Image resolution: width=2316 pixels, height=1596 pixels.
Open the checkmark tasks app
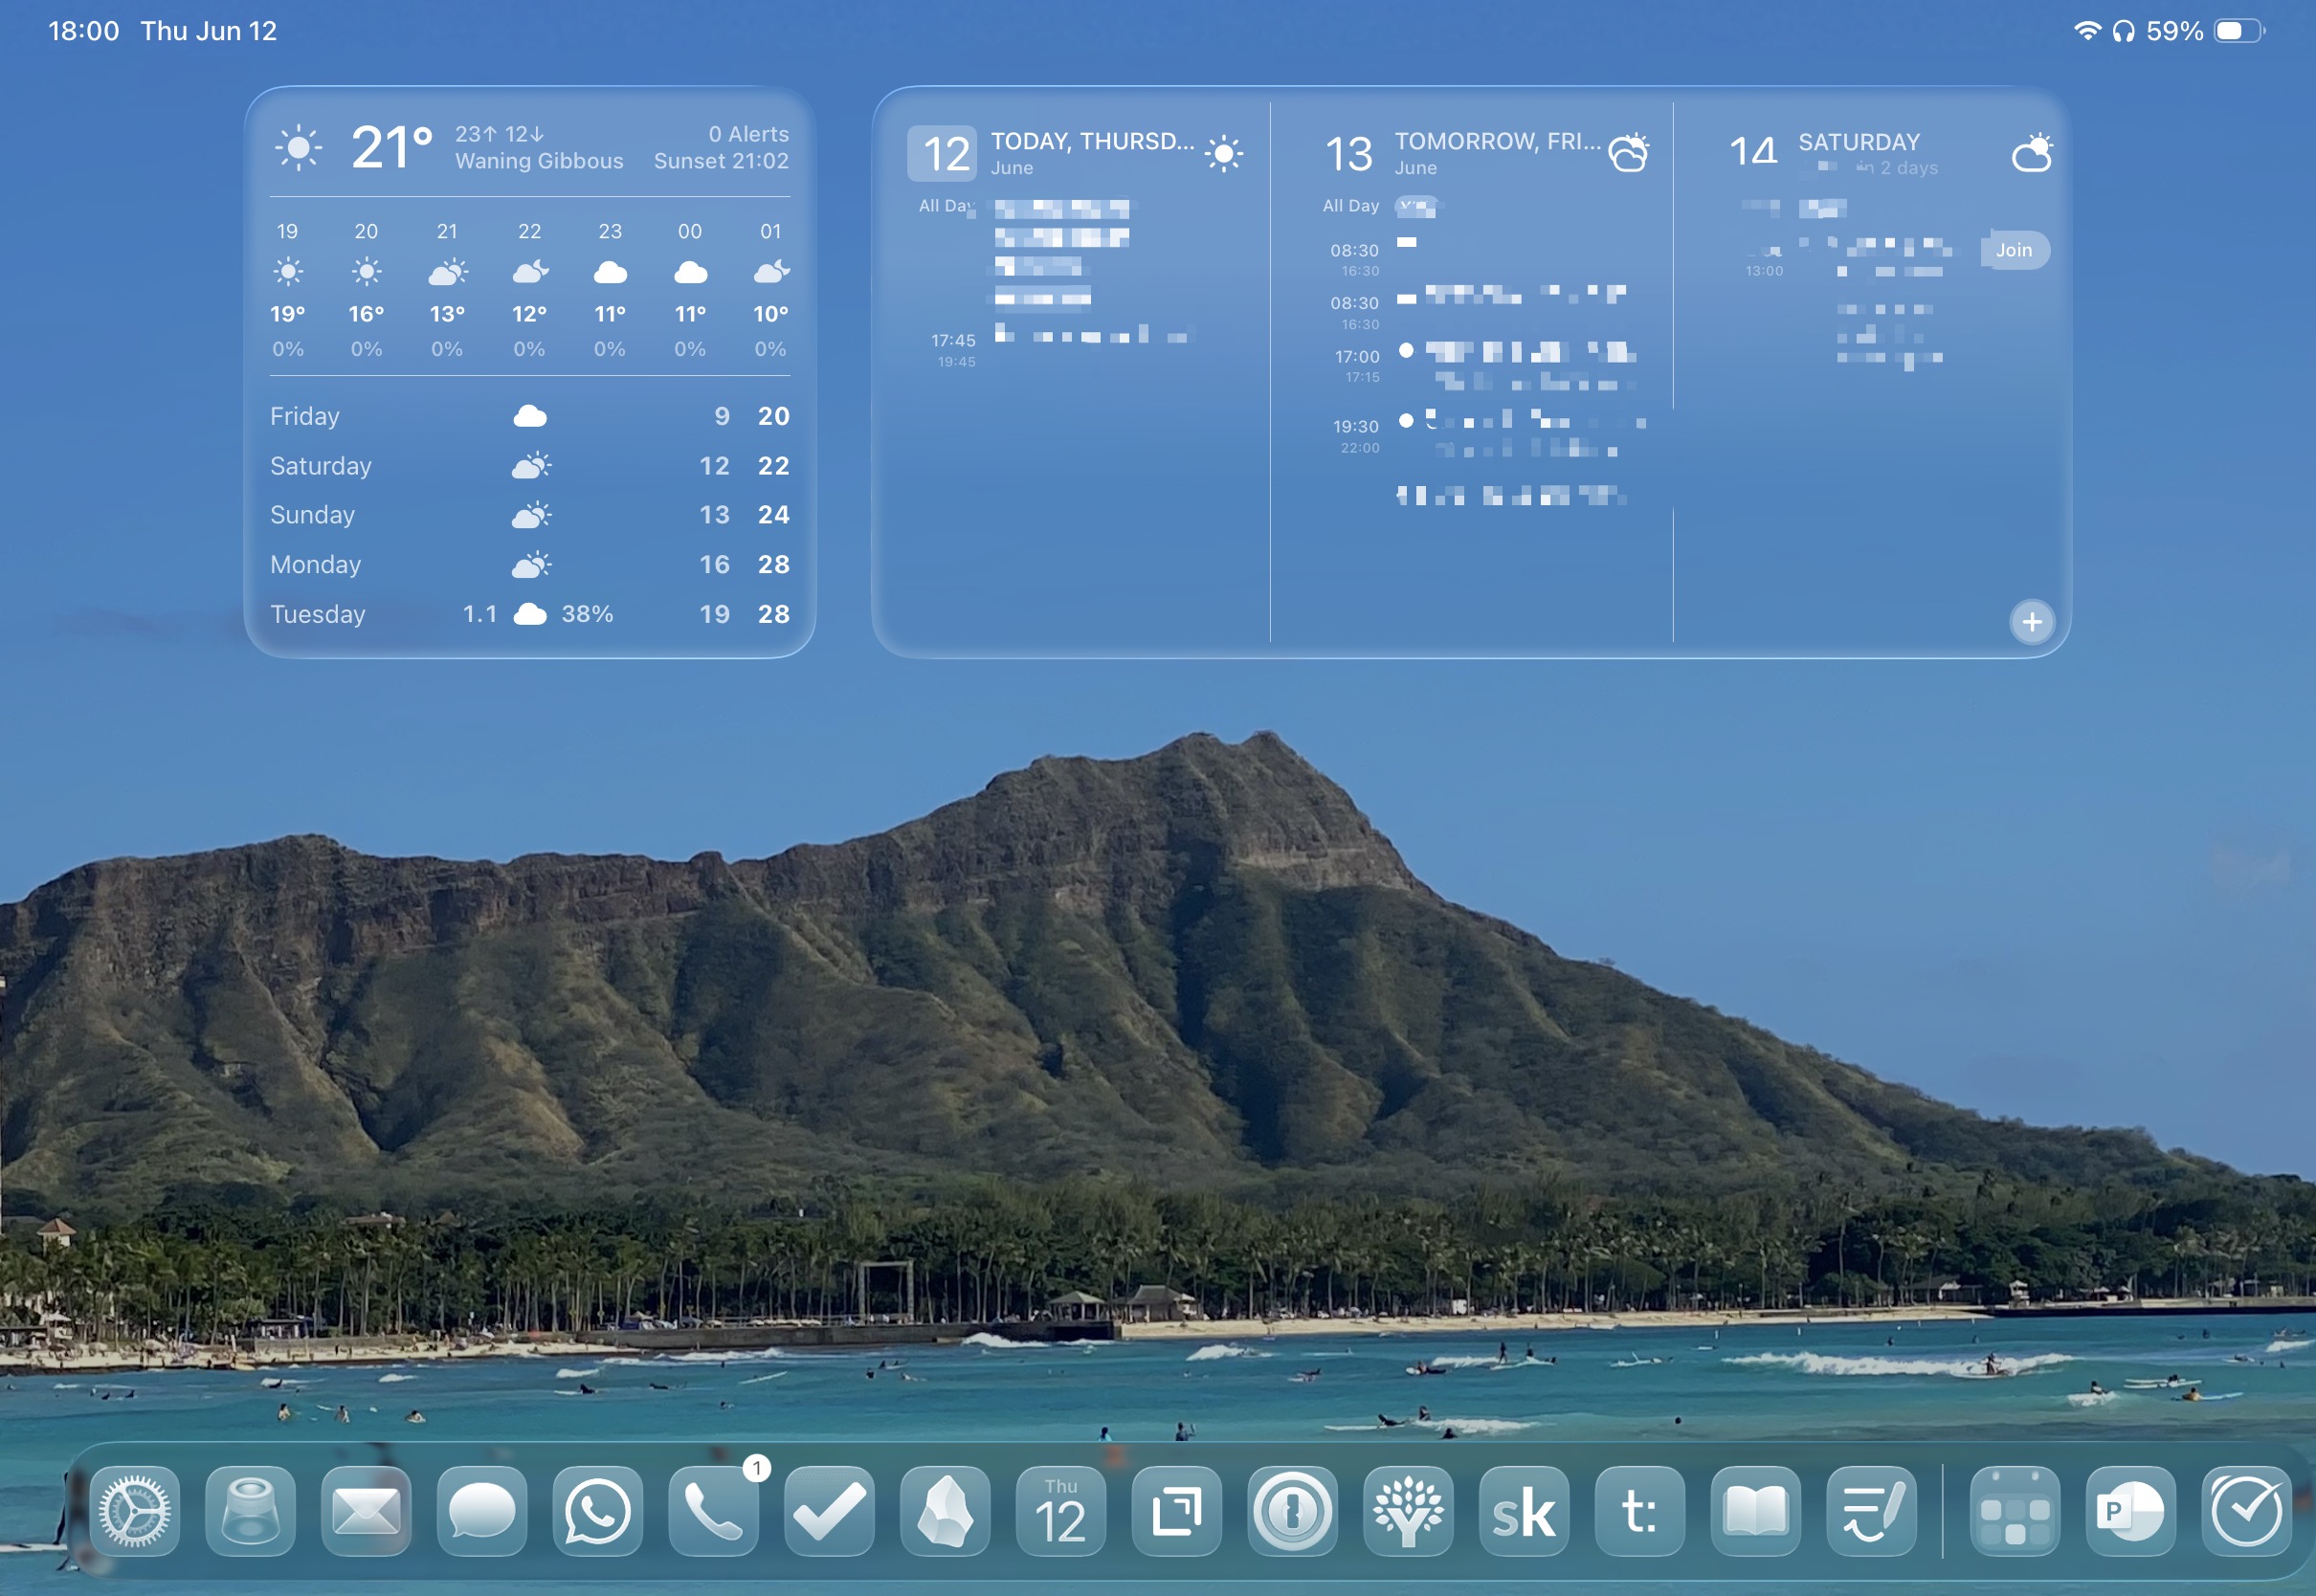[x=829, y=1510]
